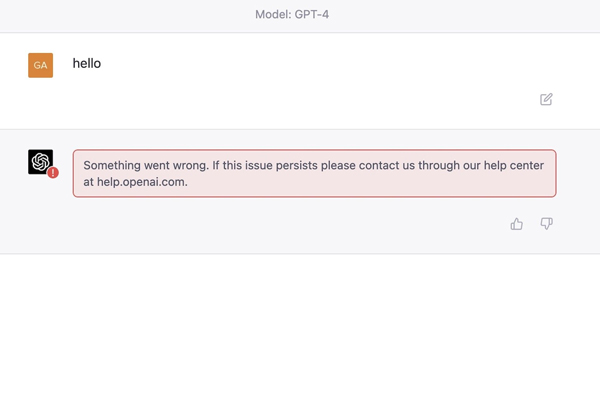This screenshot has width=600, height=400.
Task: Select the orange GA user avatar
Action: [x=41, y=65]
